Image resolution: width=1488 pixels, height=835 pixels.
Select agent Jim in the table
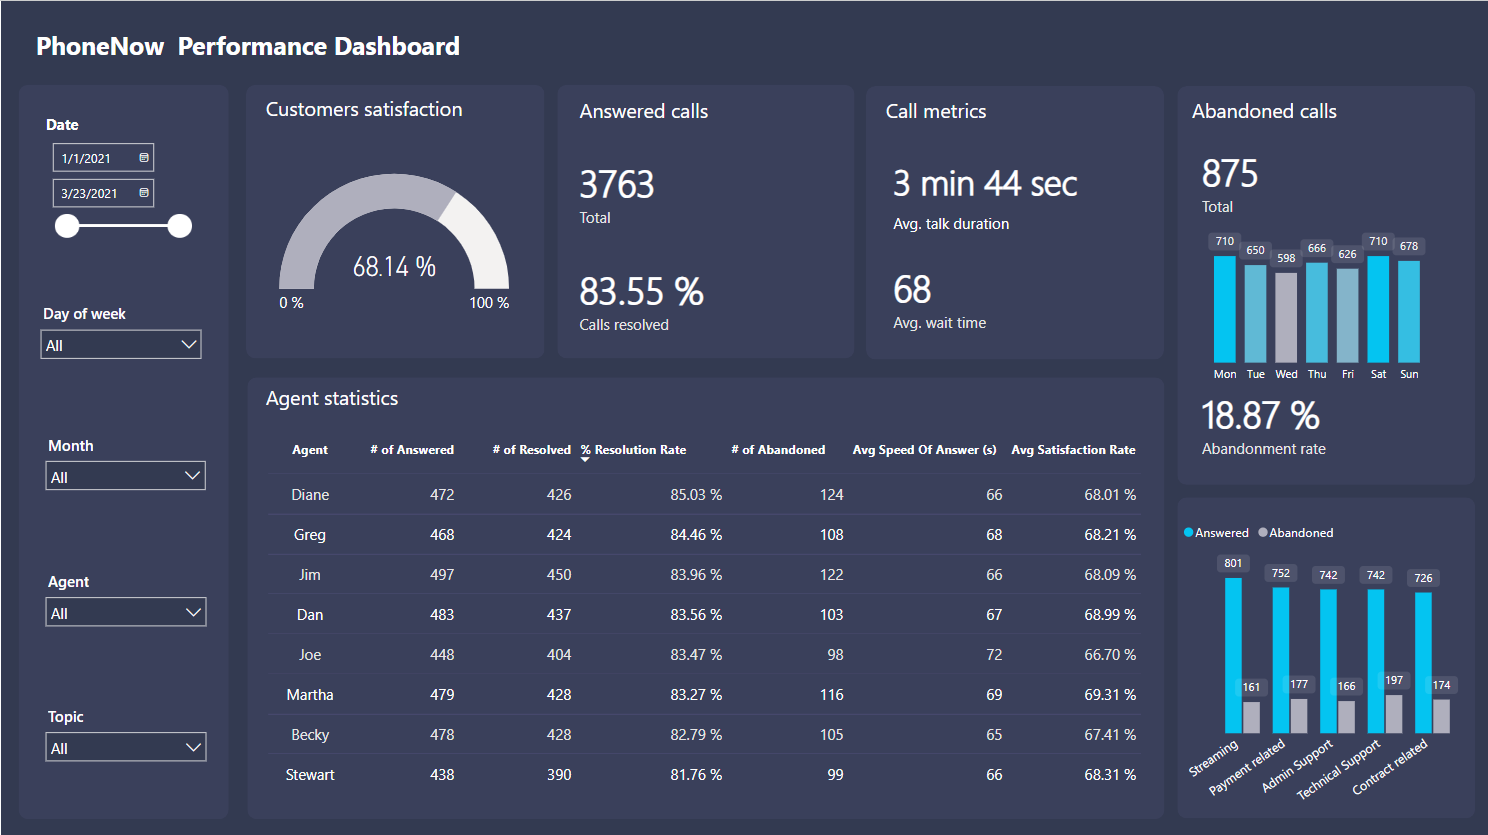coord(310,575)
